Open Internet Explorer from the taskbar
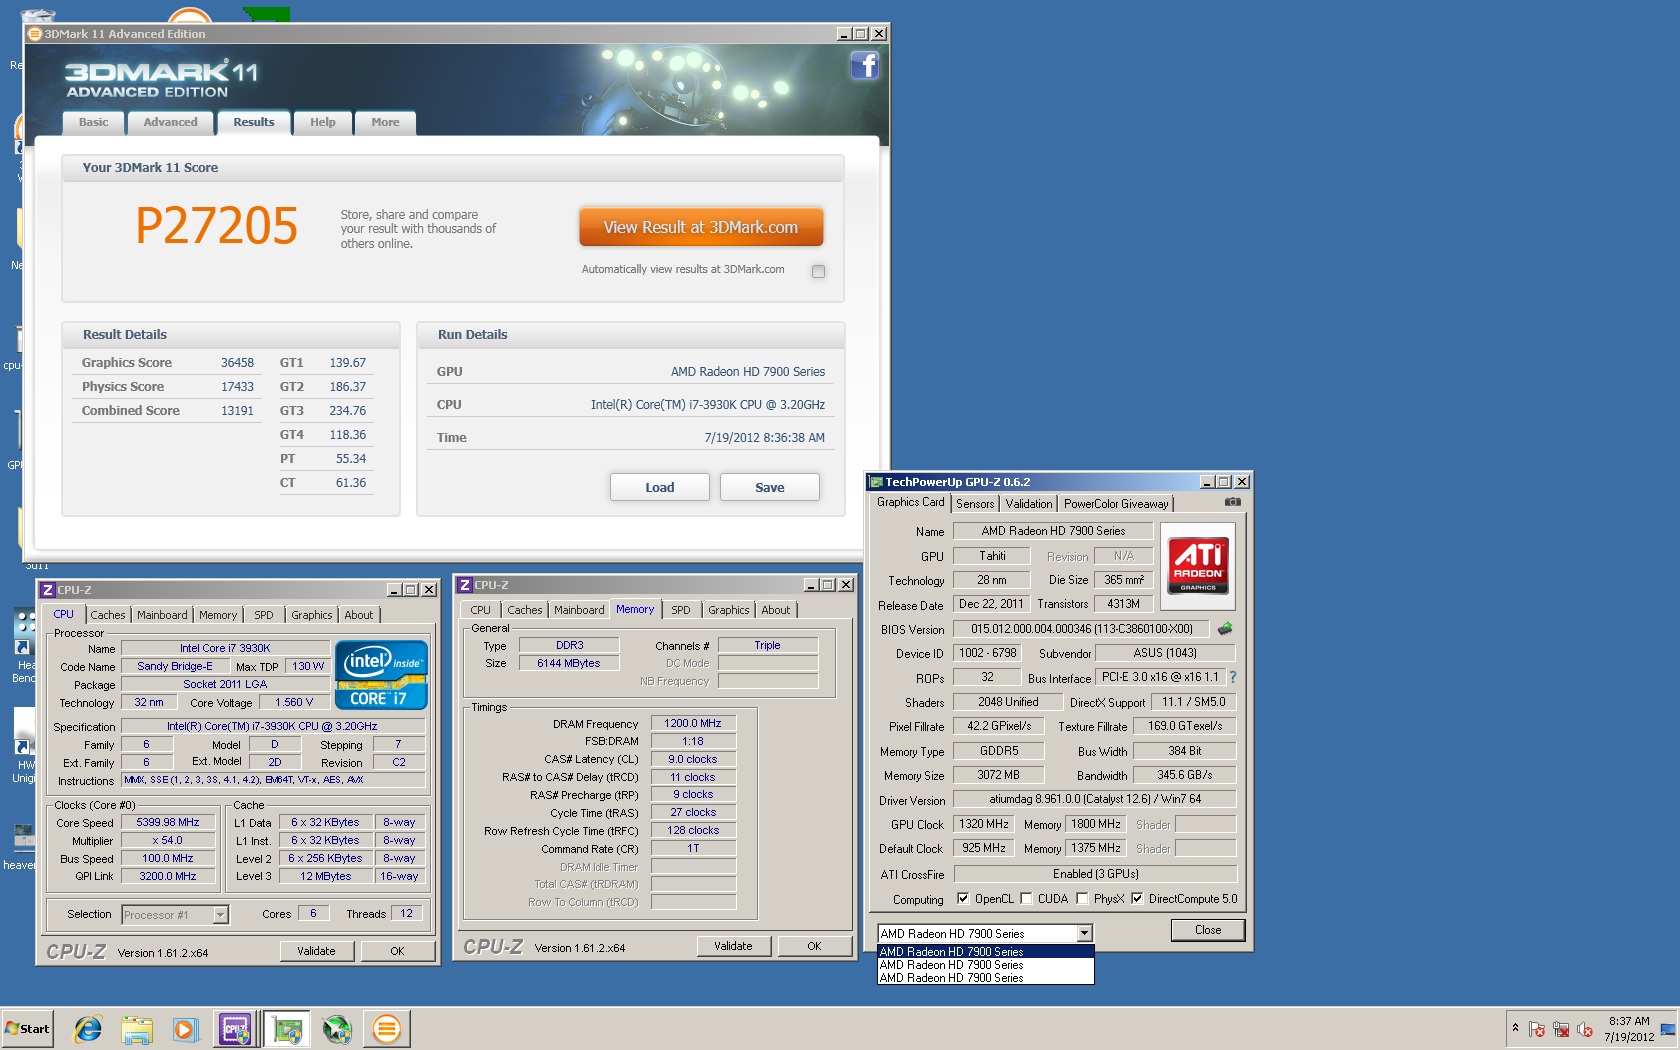Screen dimensions: 1680x1050 tap(88, 1029)
